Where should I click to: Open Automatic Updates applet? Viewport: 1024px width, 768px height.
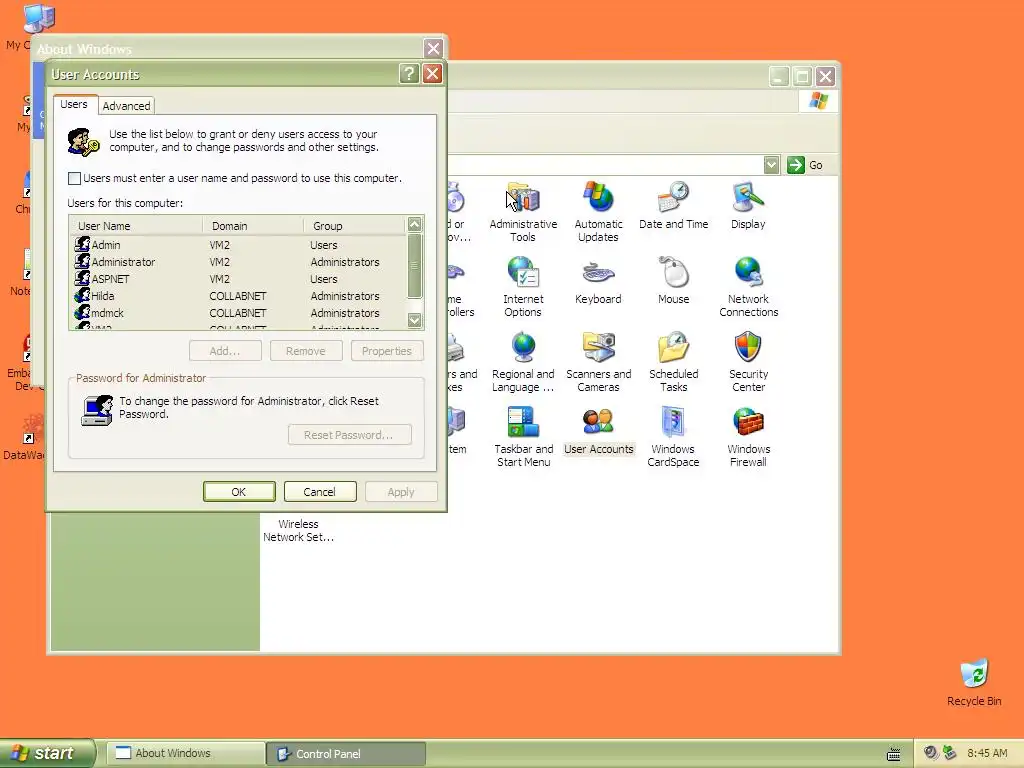pyautogui.click(x=598, y=211)
